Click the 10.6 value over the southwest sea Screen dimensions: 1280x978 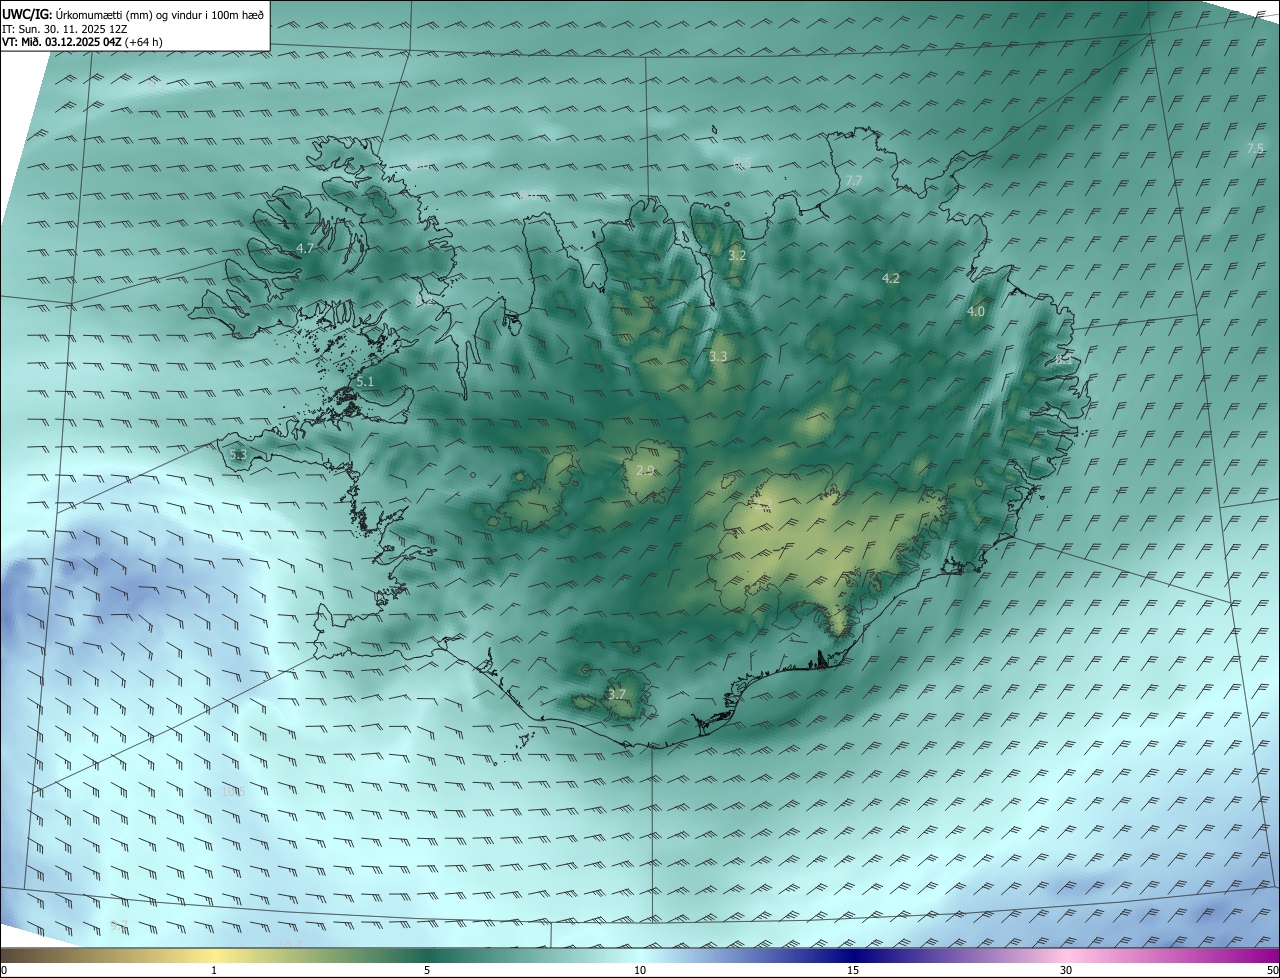[233, 792]
